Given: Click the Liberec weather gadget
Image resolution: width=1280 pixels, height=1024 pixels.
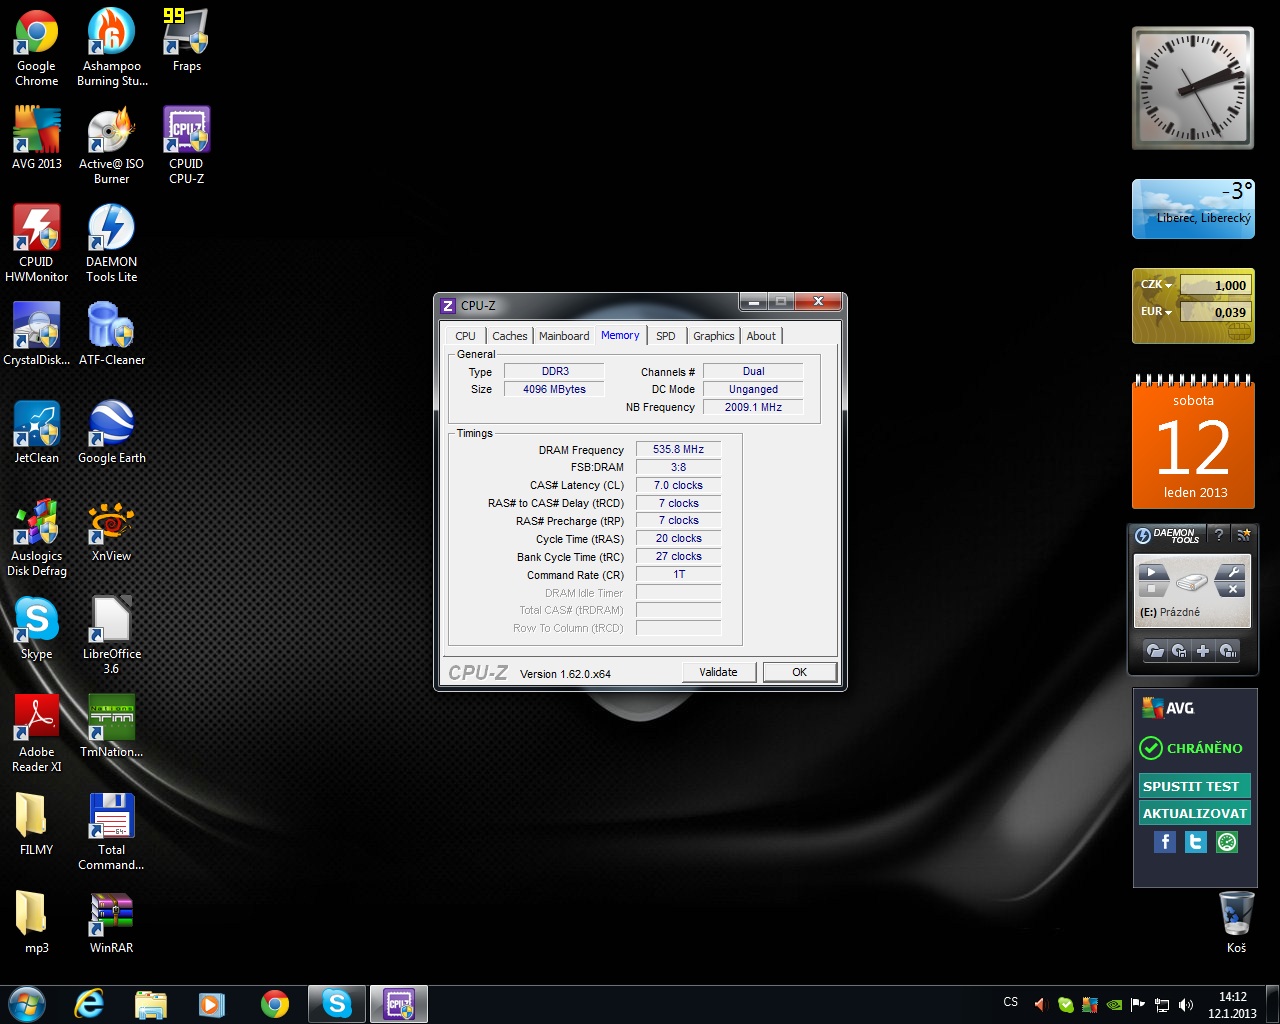Looking at the screenshot, I should click(1193, 209).
